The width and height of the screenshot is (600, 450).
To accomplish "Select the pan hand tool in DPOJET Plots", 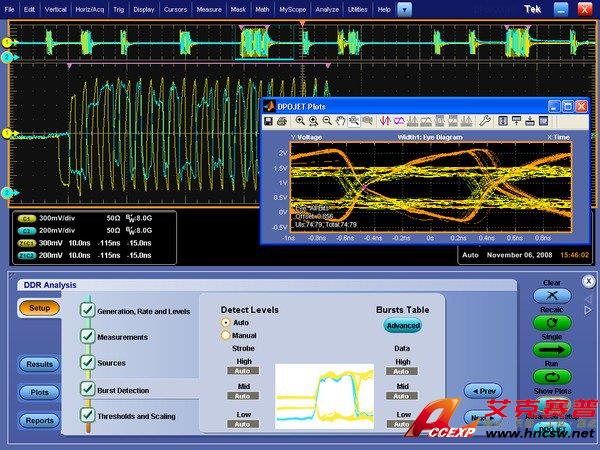I will pos(340,121).
